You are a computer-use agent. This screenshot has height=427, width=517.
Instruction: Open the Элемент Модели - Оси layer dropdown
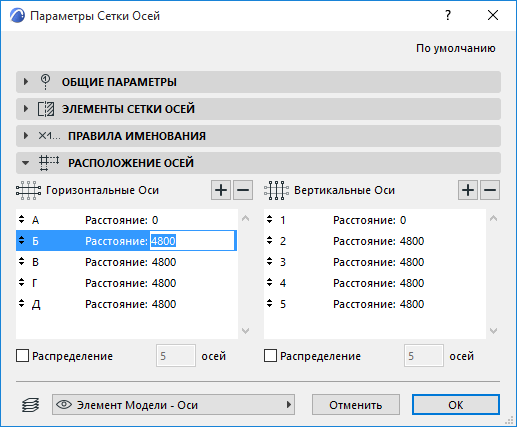[x=173, y=405]
